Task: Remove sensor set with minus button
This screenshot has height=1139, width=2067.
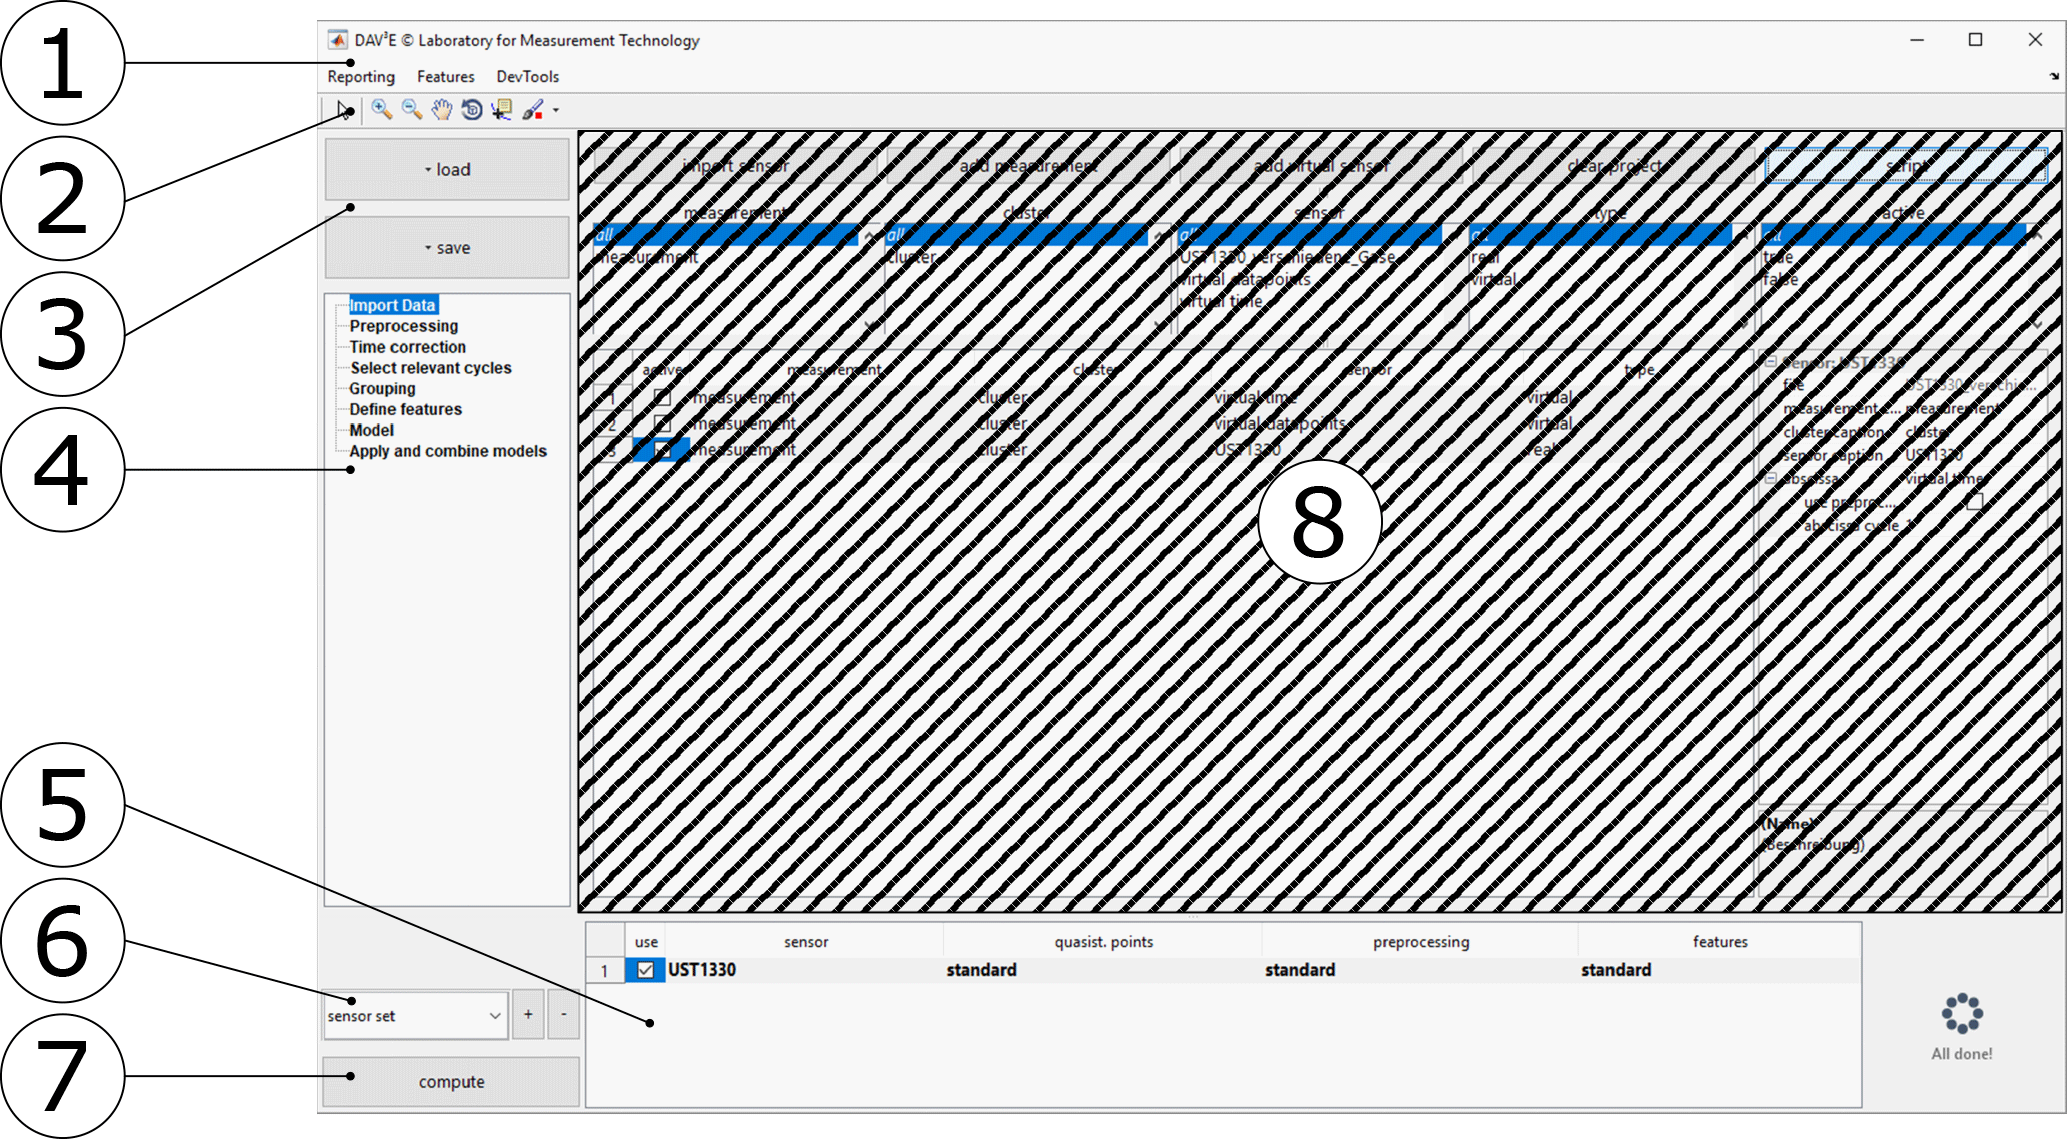Action: pos(563,1015)
